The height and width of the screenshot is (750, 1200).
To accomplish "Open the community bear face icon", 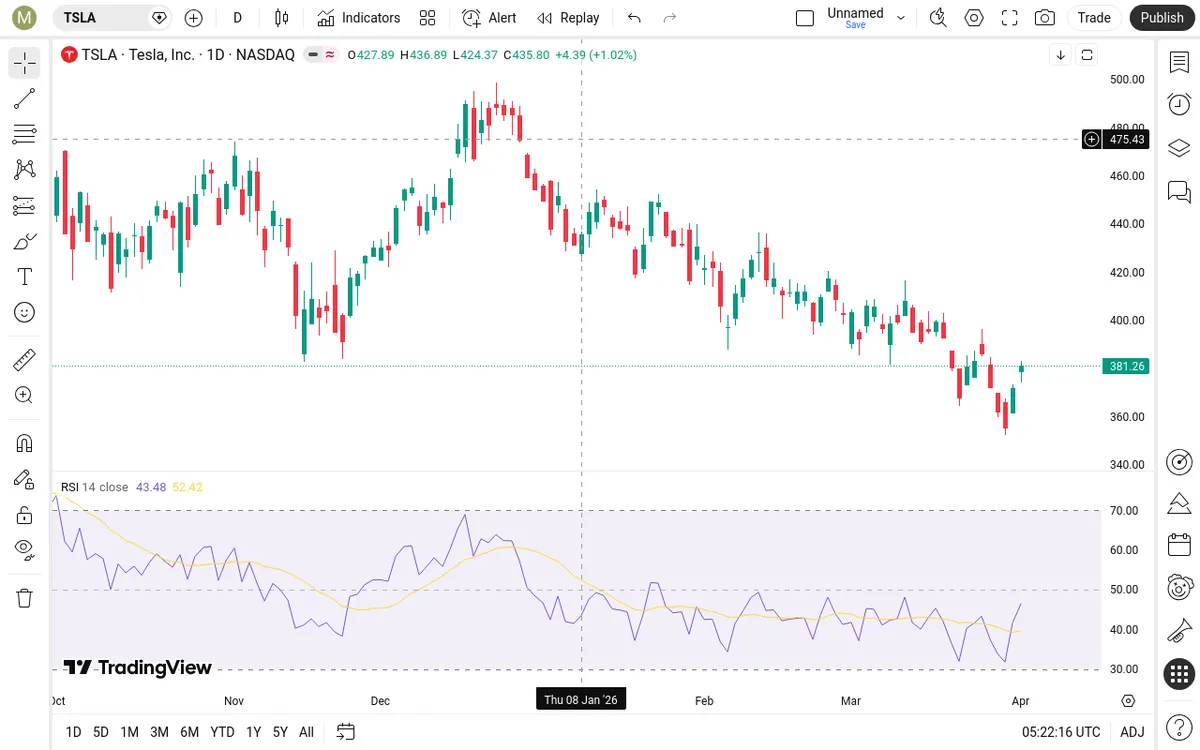I will coord(1179,588).
